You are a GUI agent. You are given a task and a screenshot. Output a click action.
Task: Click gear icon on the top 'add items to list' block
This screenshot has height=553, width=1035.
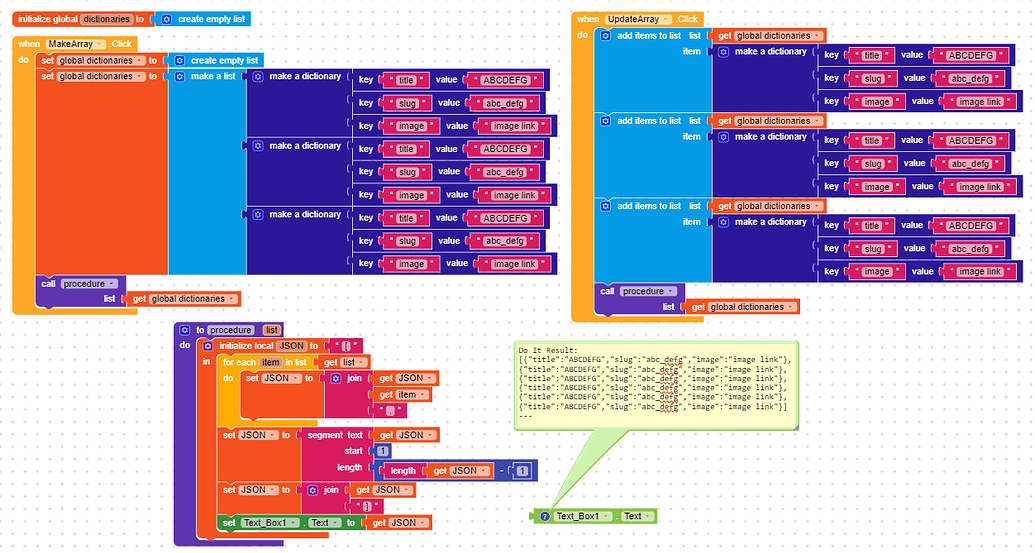pos(607,35)
